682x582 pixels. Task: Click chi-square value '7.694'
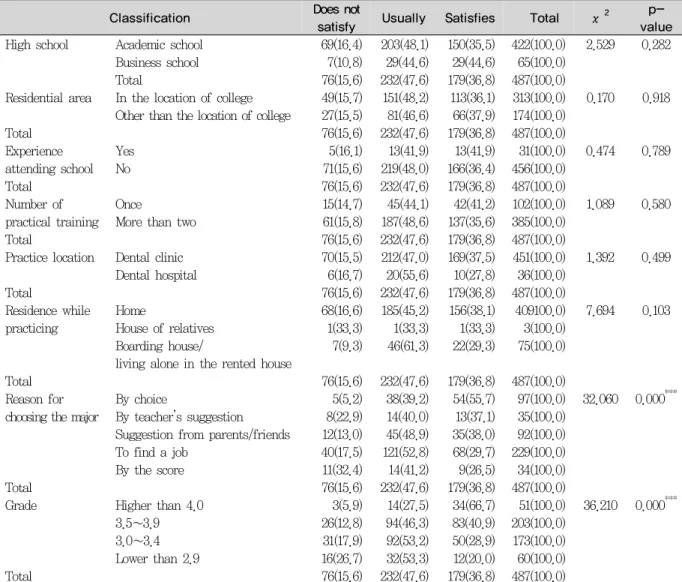point(600,311)
